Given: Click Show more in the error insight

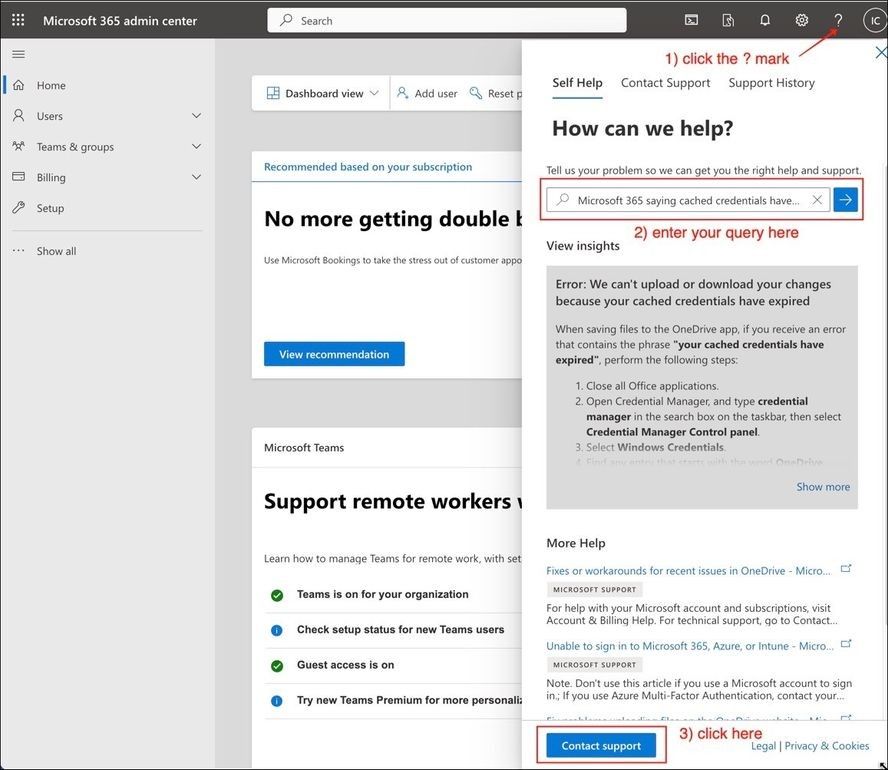Looking at the screenshot, I should coord(822,486).
